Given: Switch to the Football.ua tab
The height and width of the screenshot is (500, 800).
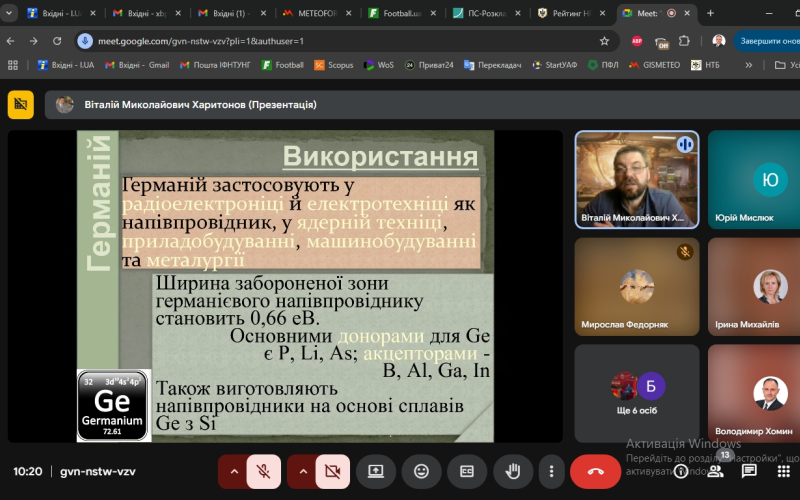Looking at the screenshot, I should coord(402,13).
